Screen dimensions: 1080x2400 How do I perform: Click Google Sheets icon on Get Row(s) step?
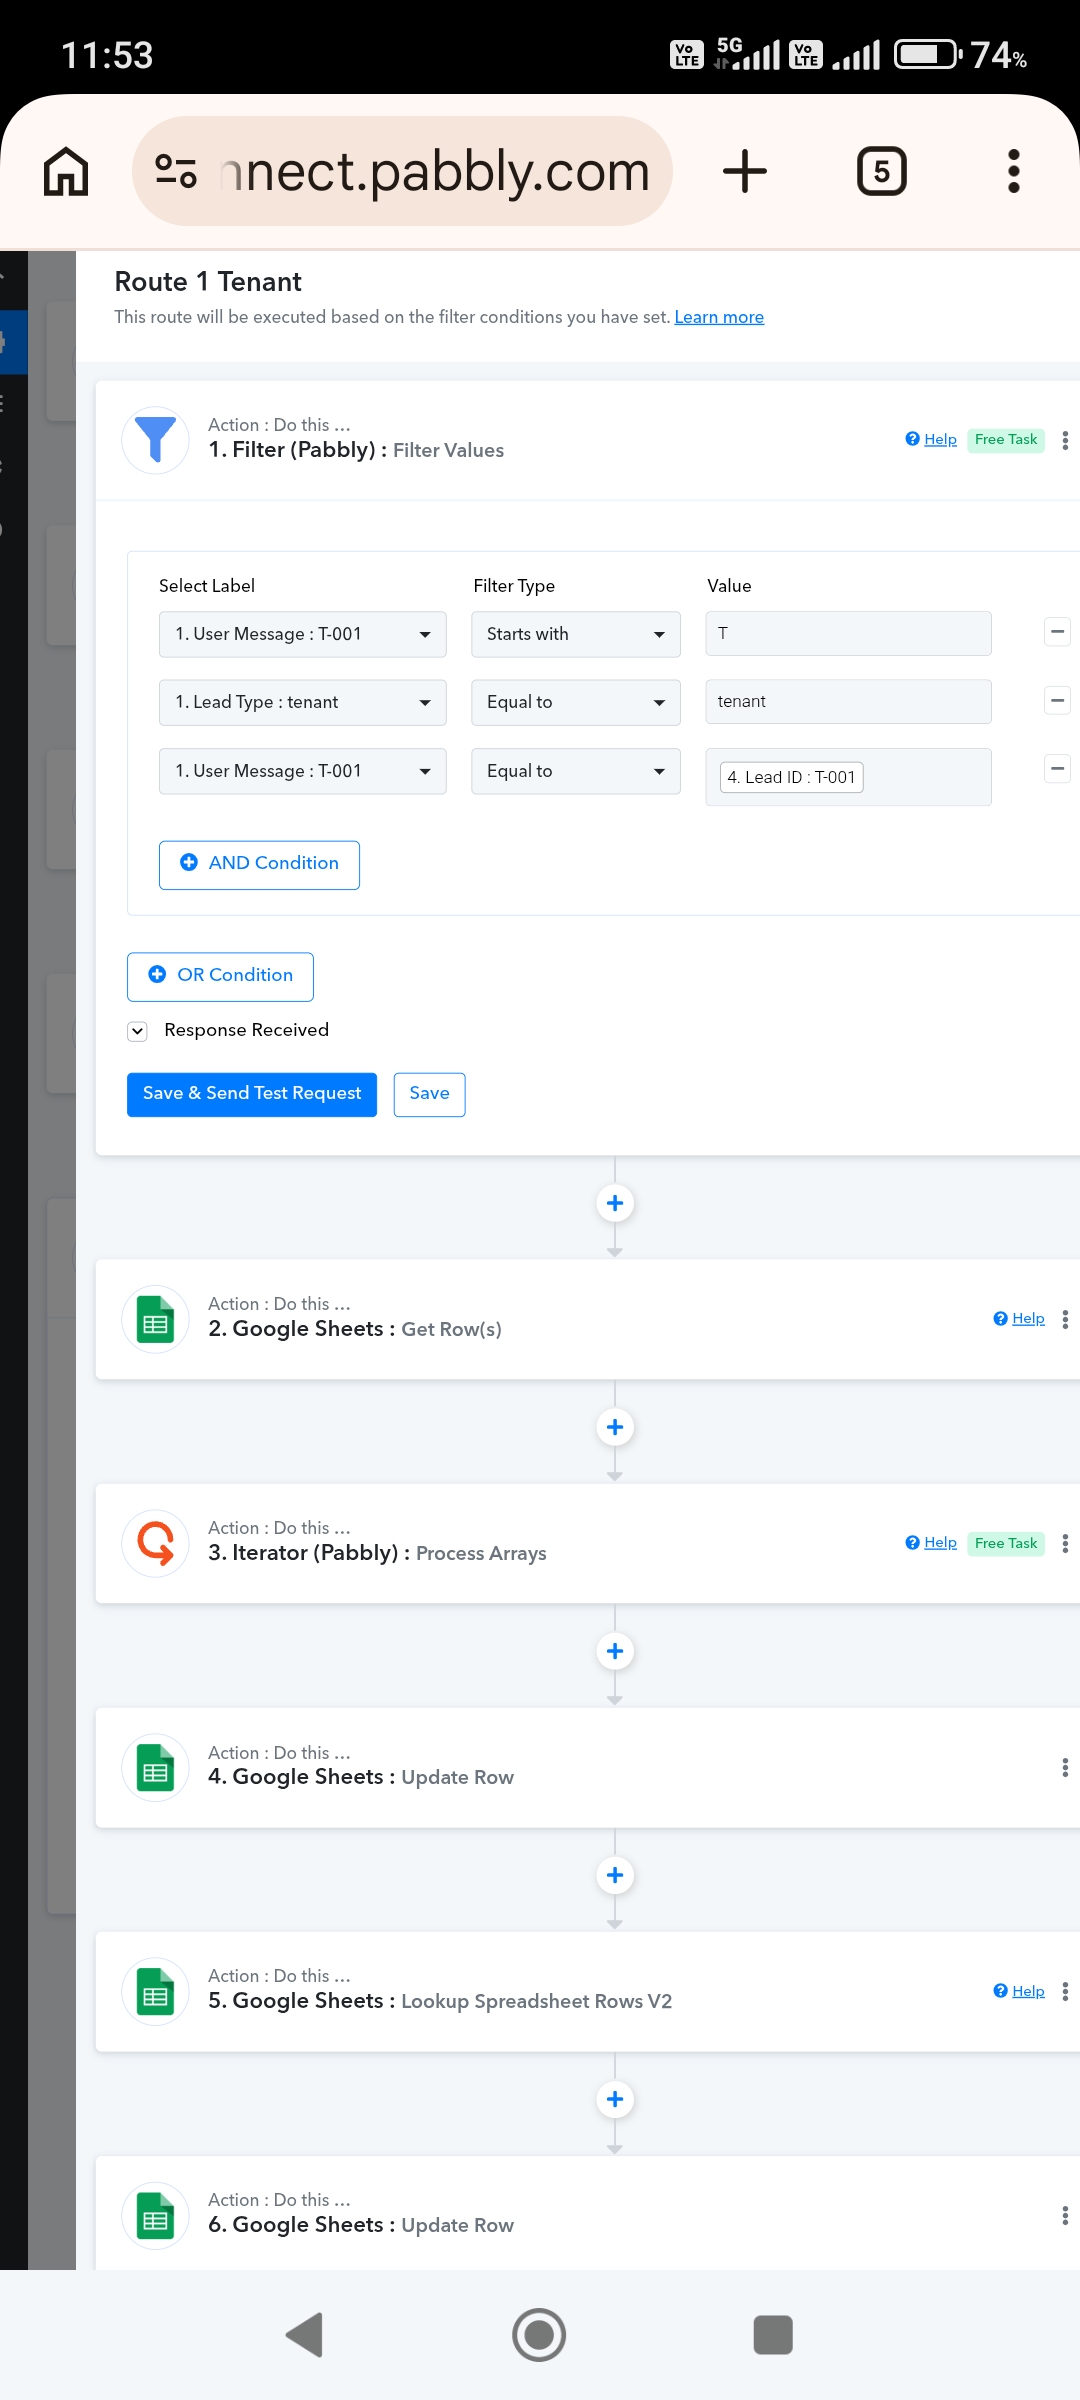(x=155, y=1319)
